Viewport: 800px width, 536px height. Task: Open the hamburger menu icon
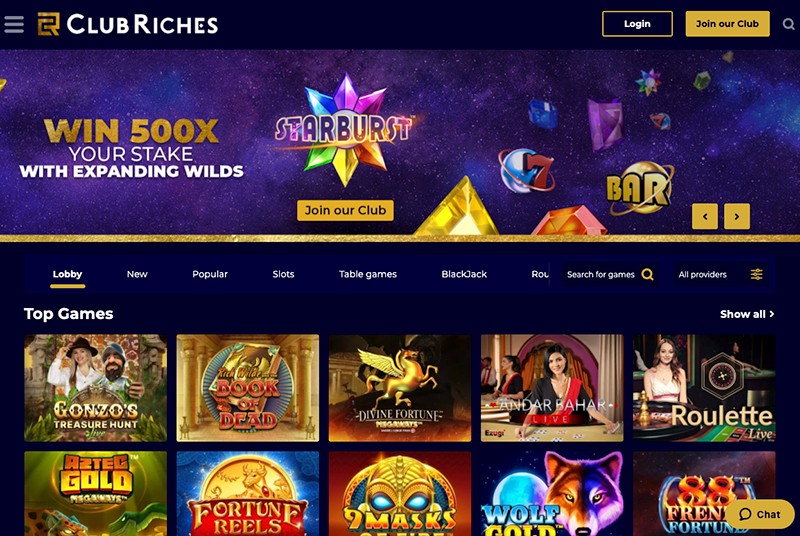click(x=14, y=24)
